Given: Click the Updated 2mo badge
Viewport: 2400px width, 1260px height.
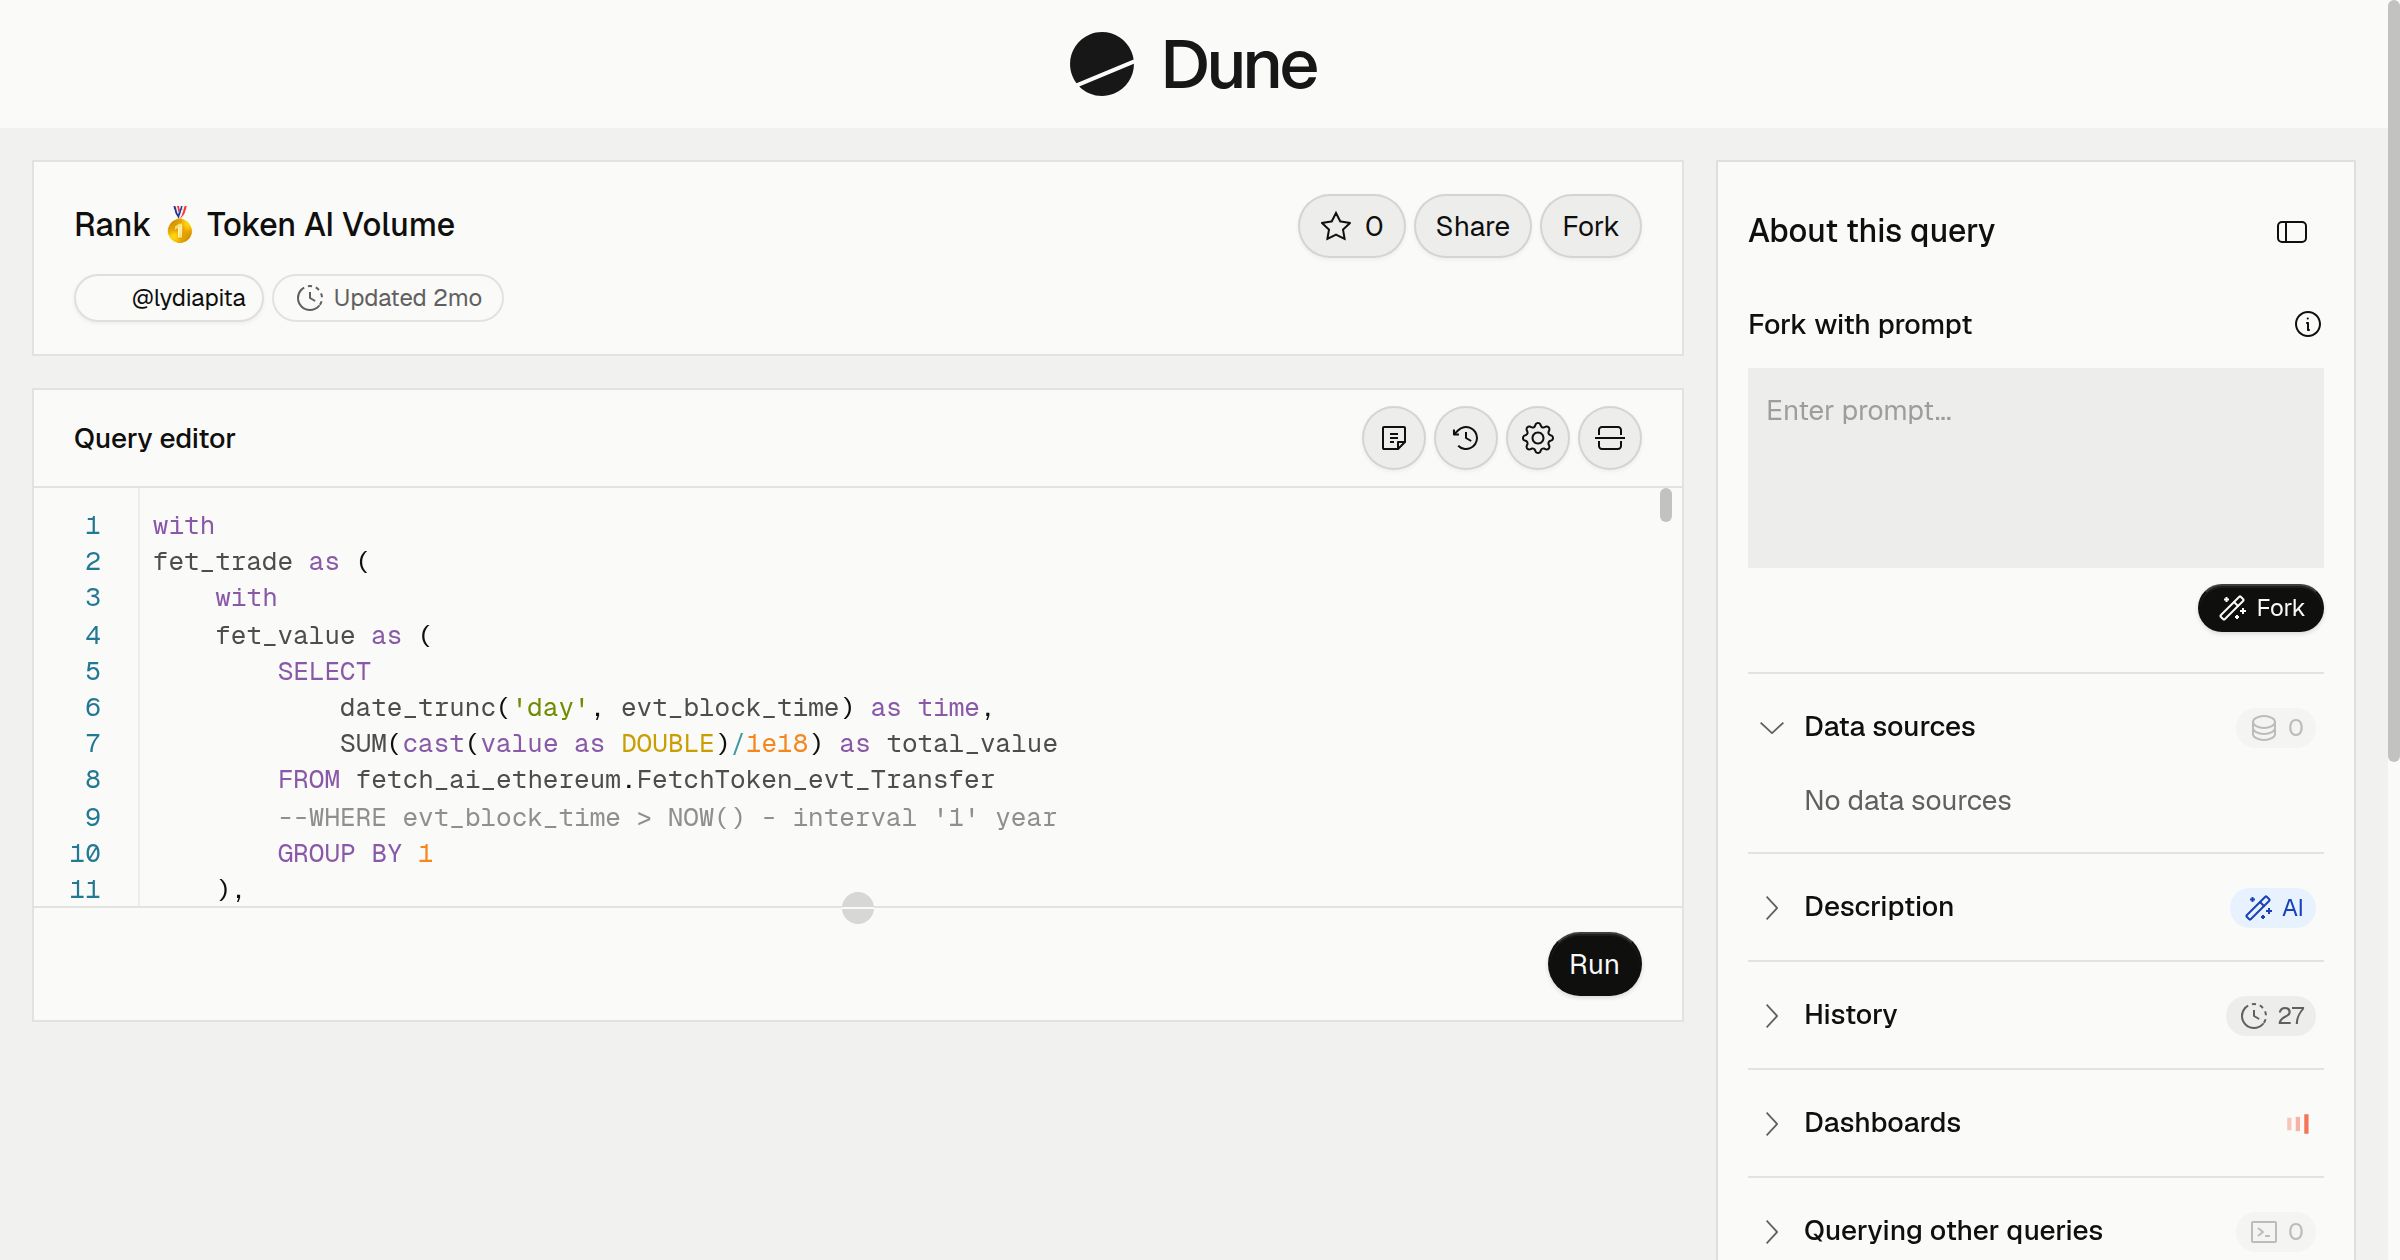Looking at the screenshot, I should pyautogui.click(x=388, y=298).
